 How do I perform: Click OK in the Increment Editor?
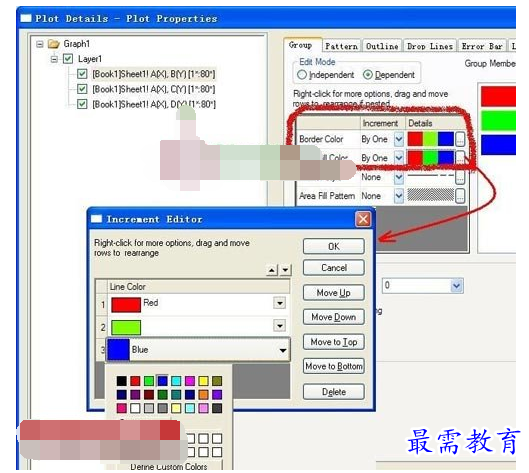point(334,246)
